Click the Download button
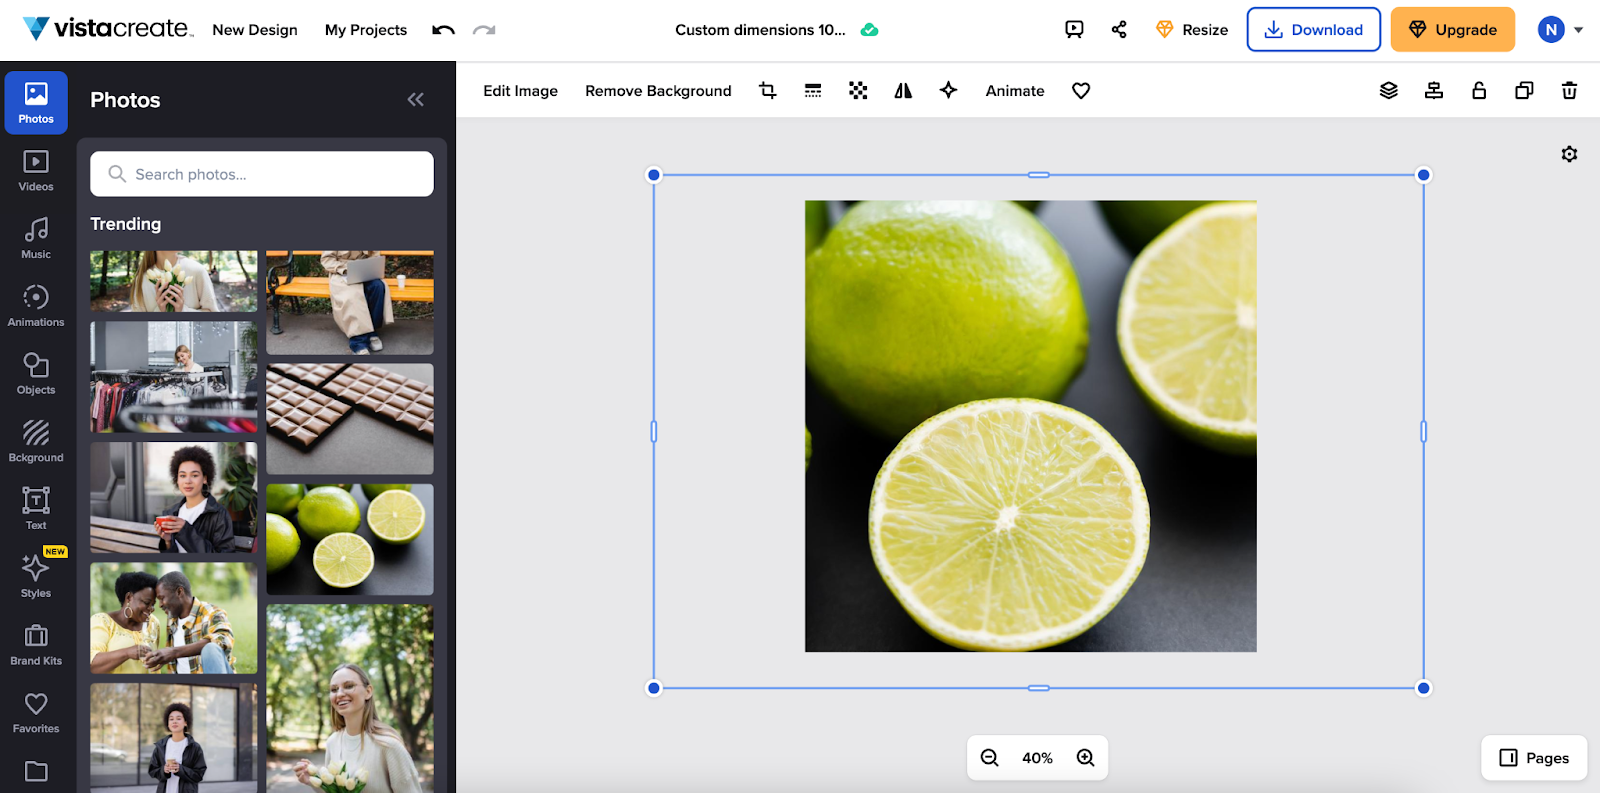 (x=1313, y=30)
